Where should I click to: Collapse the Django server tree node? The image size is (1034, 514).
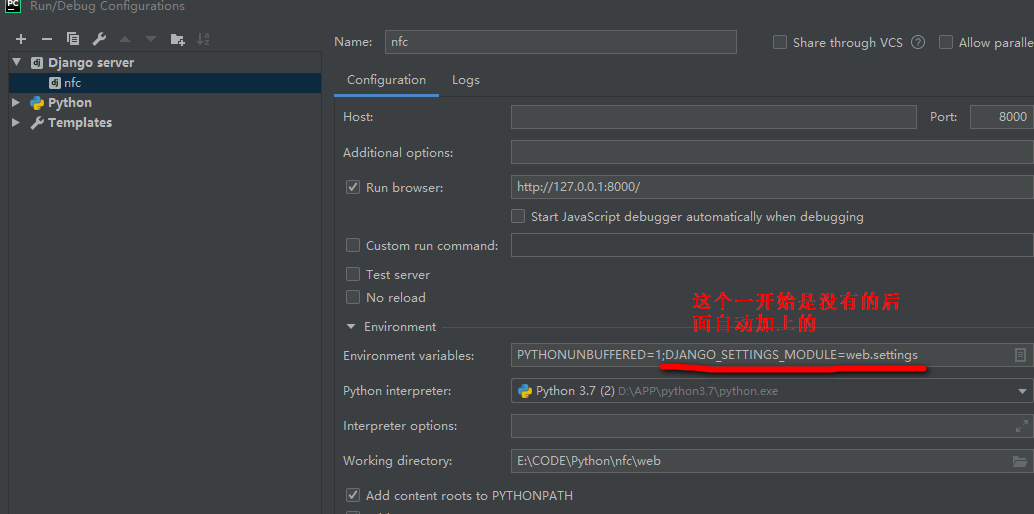coord(16,63)
